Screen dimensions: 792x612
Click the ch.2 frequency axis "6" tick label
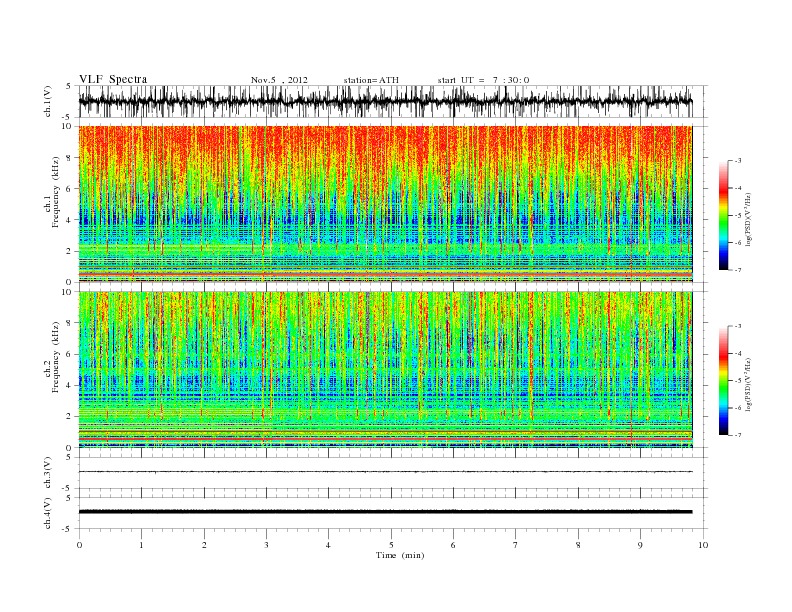(x=71, y=354)
